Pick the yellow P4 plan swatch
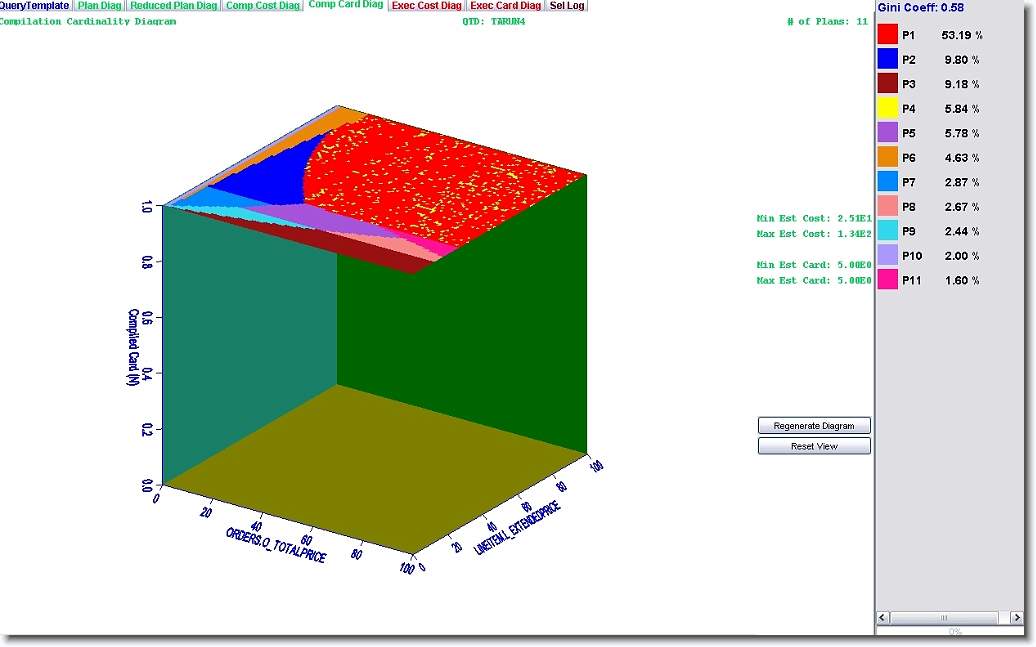 (x=887, y=108)
